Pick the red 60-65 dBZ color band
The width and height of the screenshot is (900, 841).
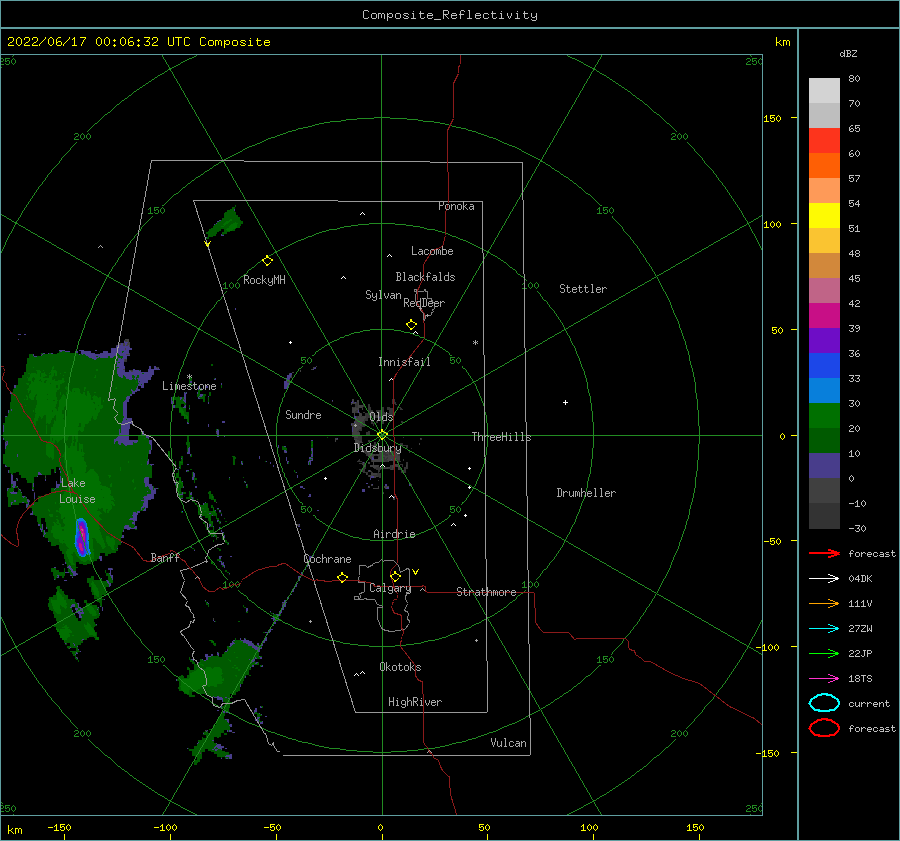pyautogui.click(x=824, y=141)
